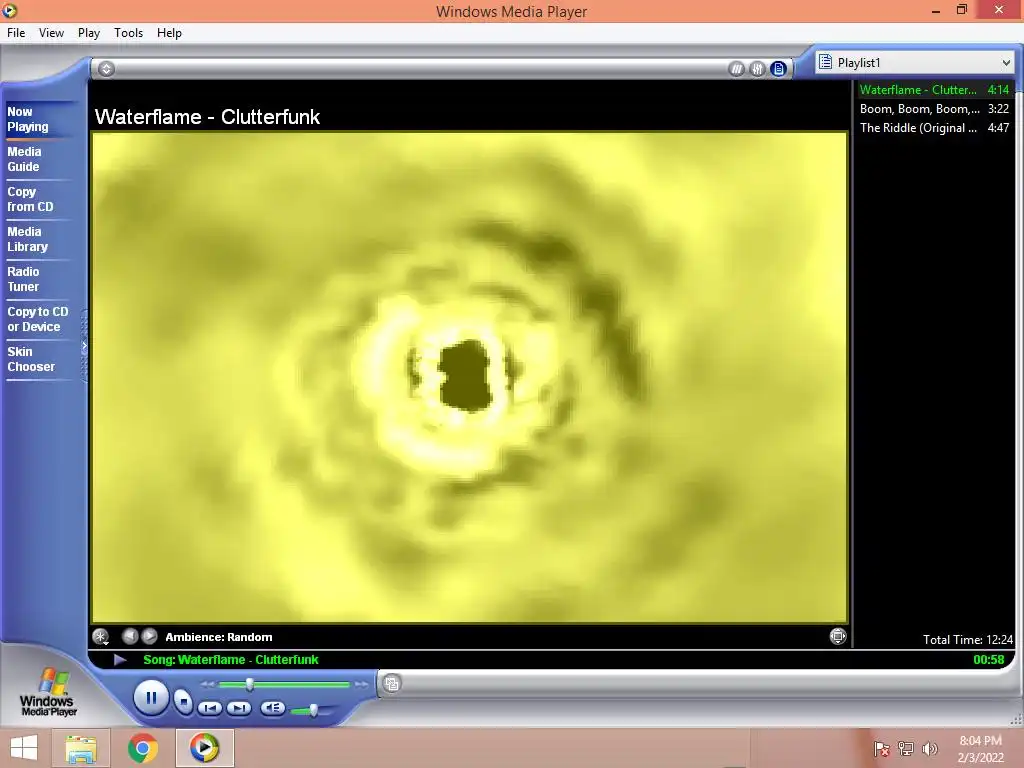Open the Skin Chooser tab
The image size is (1024, 768).
pos(37,359)
